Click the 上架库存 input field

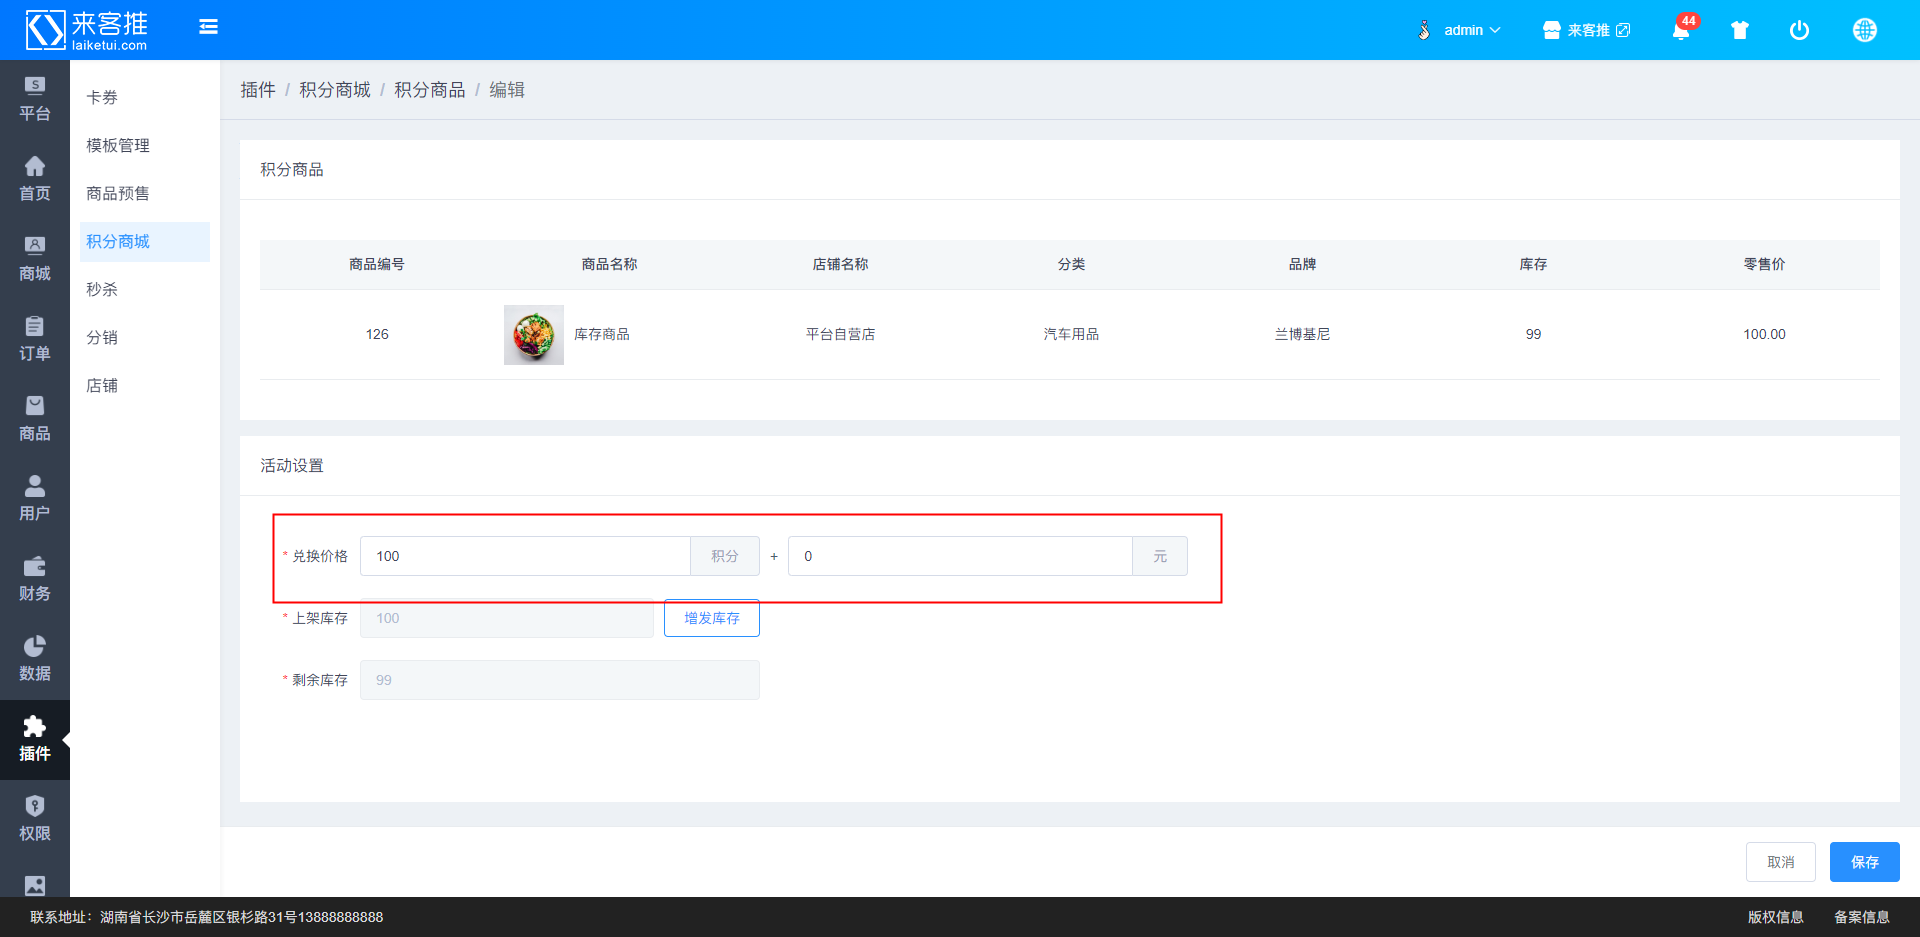click(507, 618)
